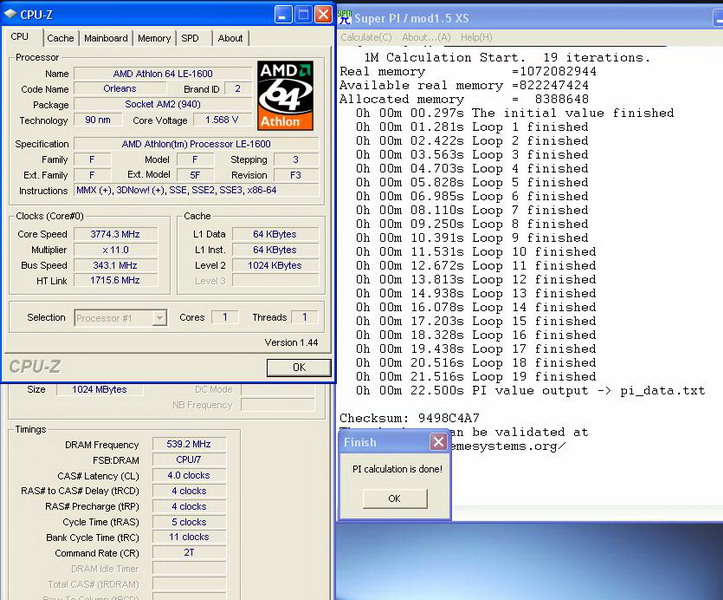723x600 pixels.
Task: Select the CPU tab in CPU-Z
Action: (20, 37)
